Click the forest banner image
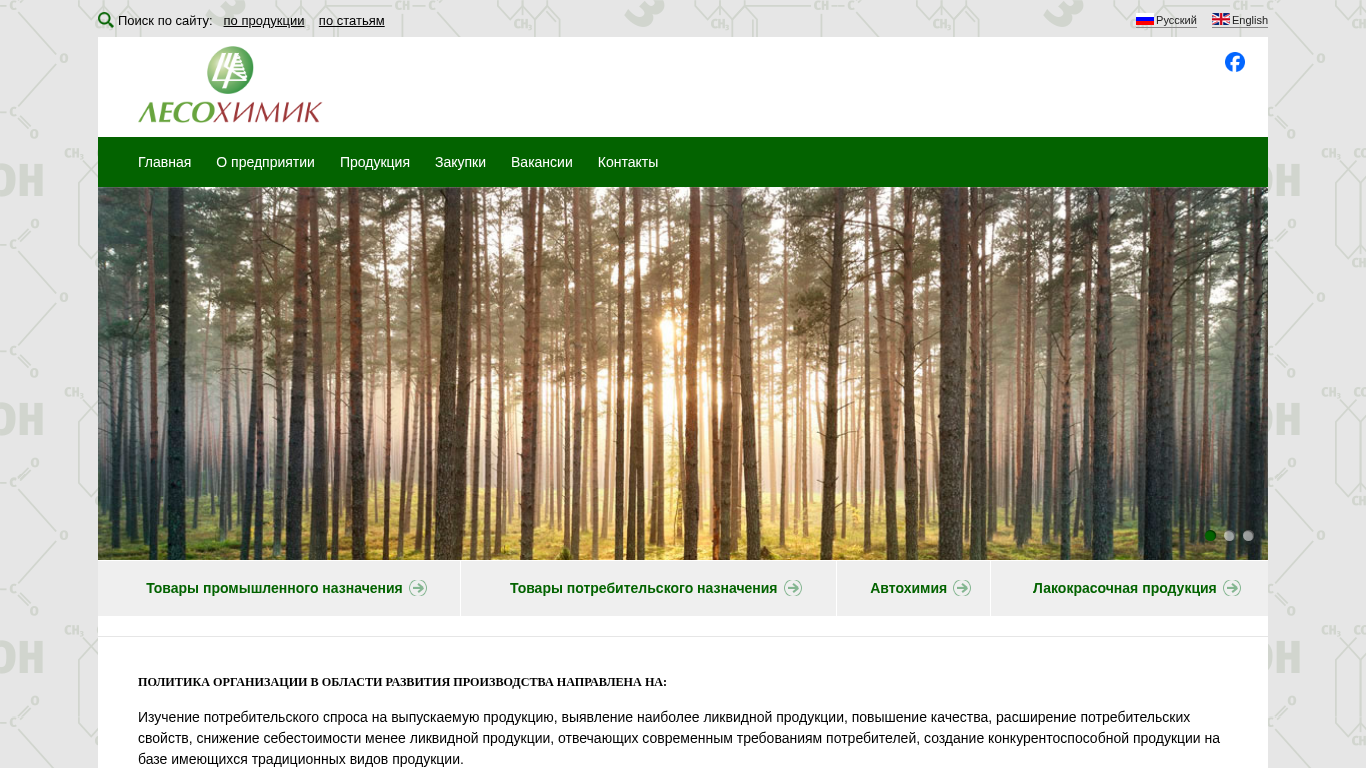Viewport: 1366px width, 768px height. [x=683, y=373]
